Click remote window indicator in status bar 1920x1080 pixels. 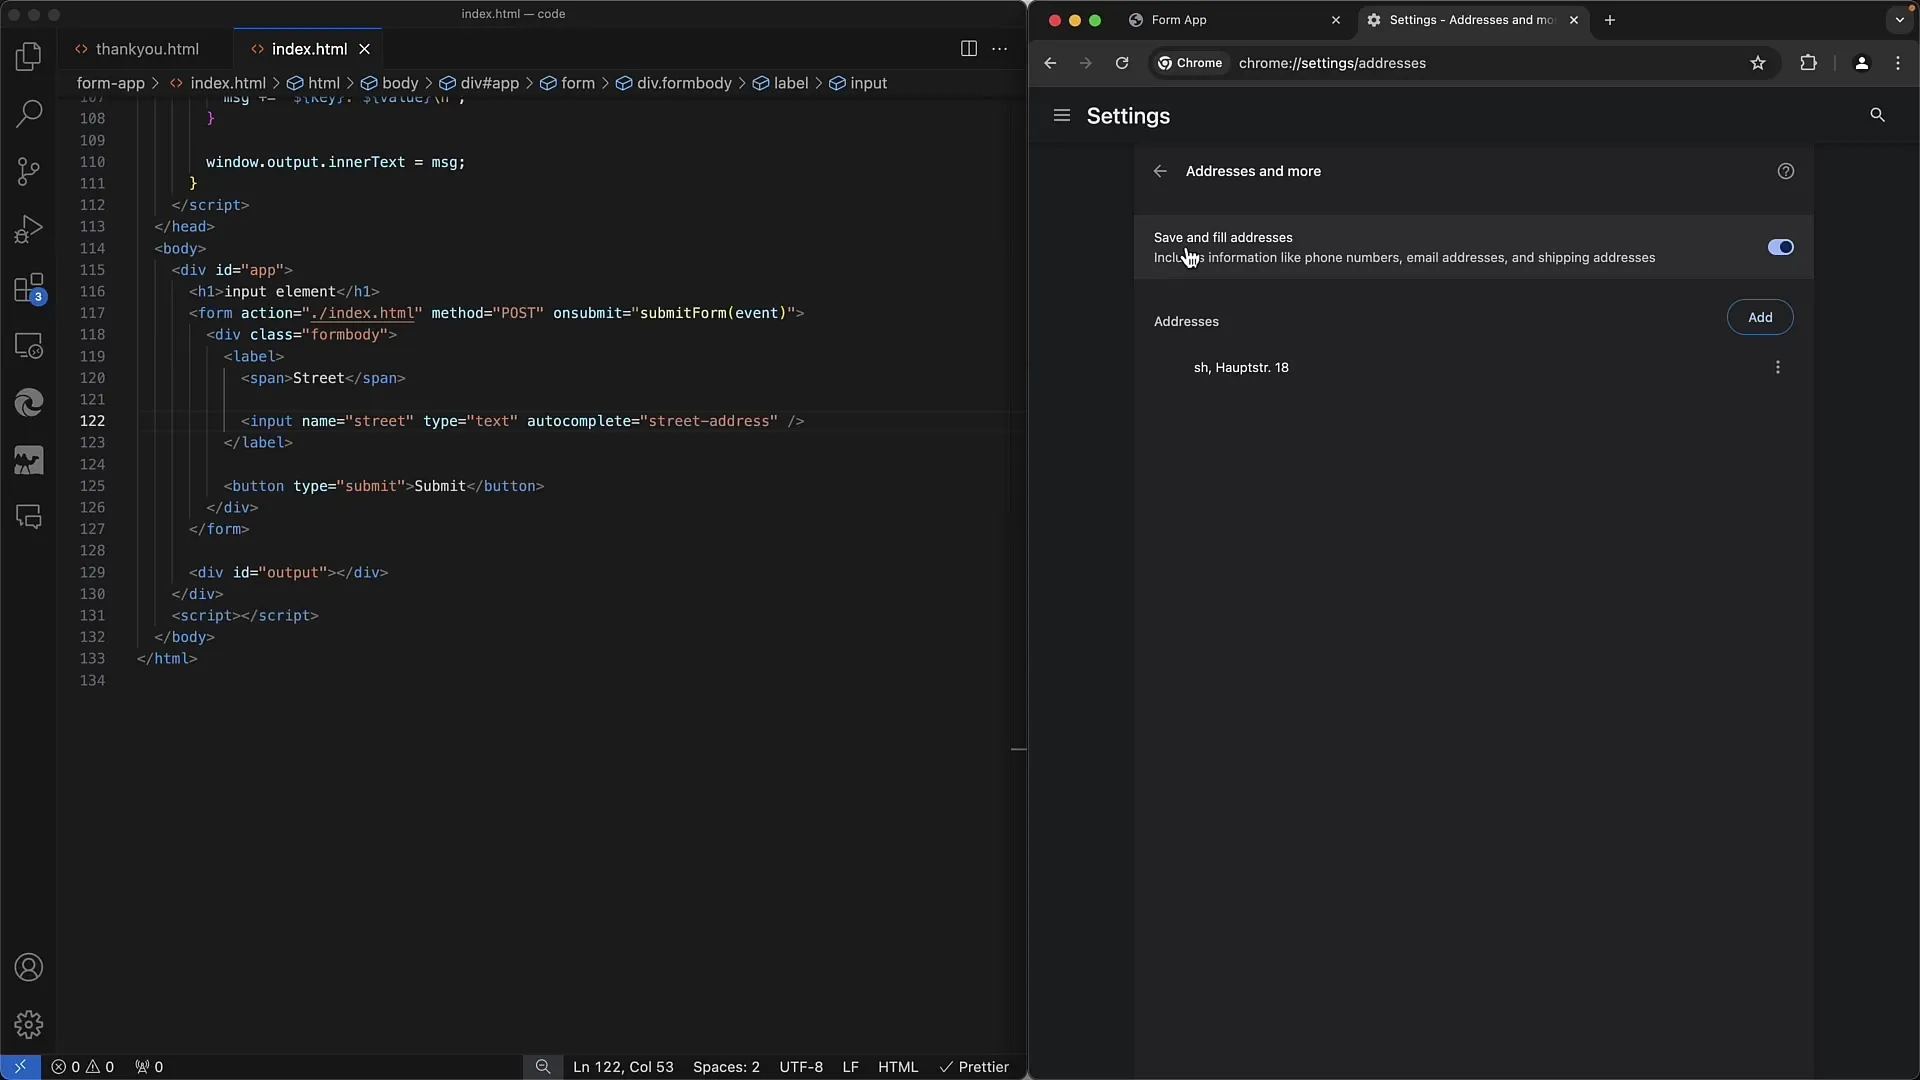(20, 1067)
